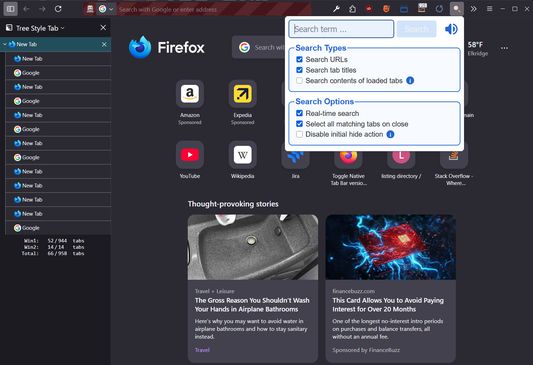Viewport: 533px width, 365px height.
Task: Click the Firefox logo on the new tab page
Action: pos(167,47)
